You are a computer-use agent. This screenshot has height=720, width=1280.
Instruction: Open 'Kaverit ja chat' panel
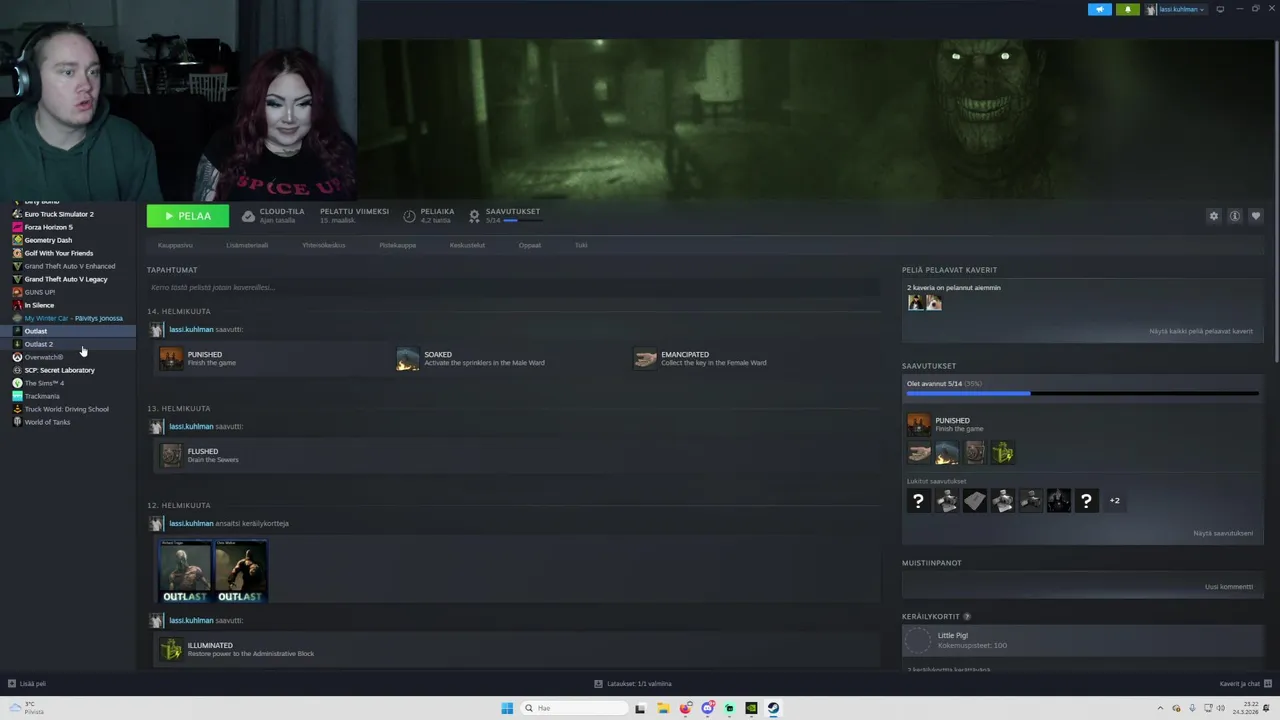pyautogui.click(x=1245, y=684)
